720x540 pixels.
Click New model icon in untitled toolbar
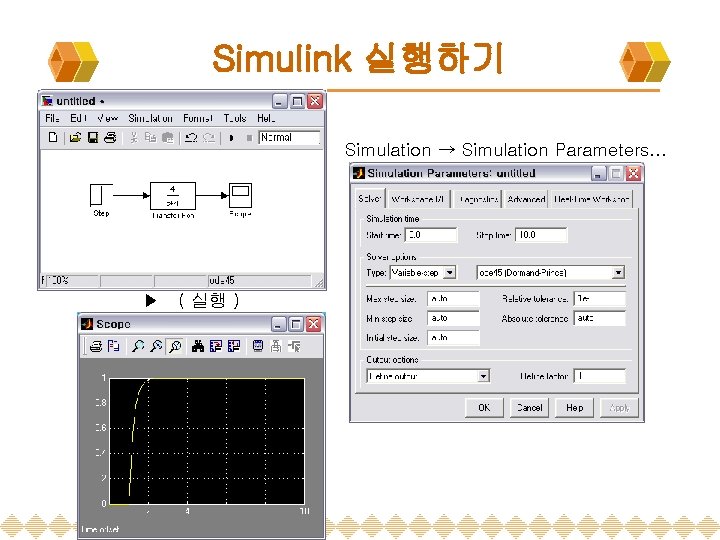pos(53,137)
